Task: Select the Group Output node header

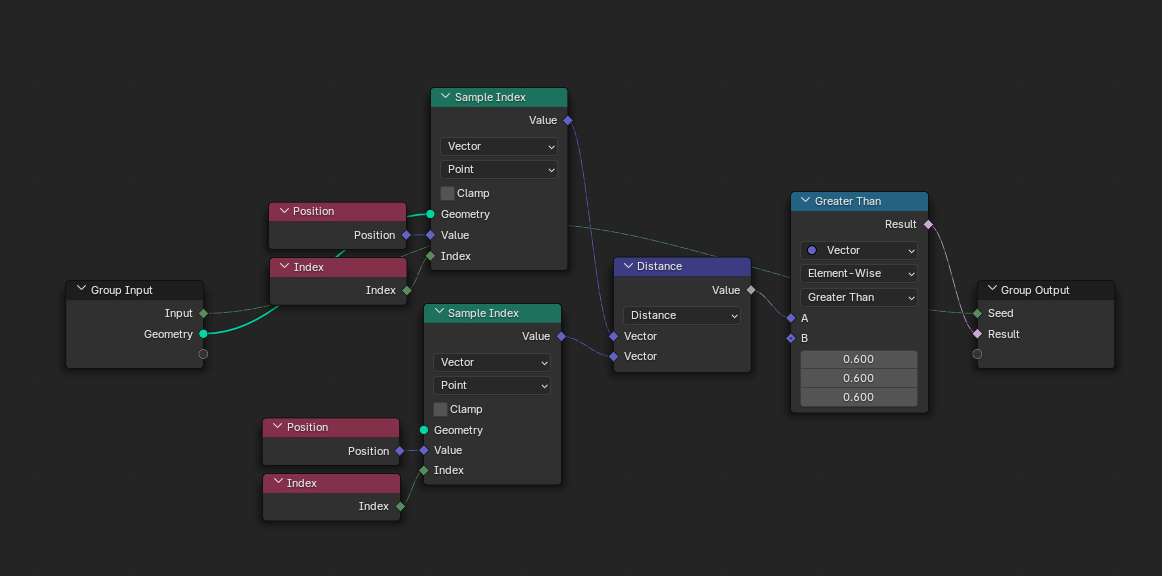Action: click(x=1046, y=290)
